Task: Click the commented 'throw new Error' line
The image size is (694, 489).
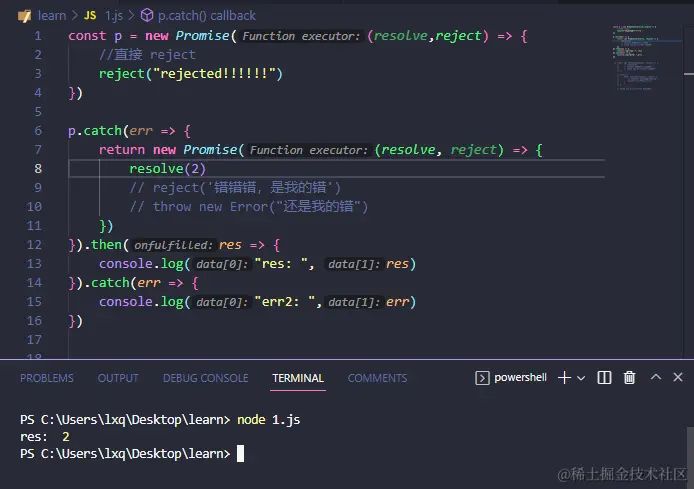Action: click(249, 207)
